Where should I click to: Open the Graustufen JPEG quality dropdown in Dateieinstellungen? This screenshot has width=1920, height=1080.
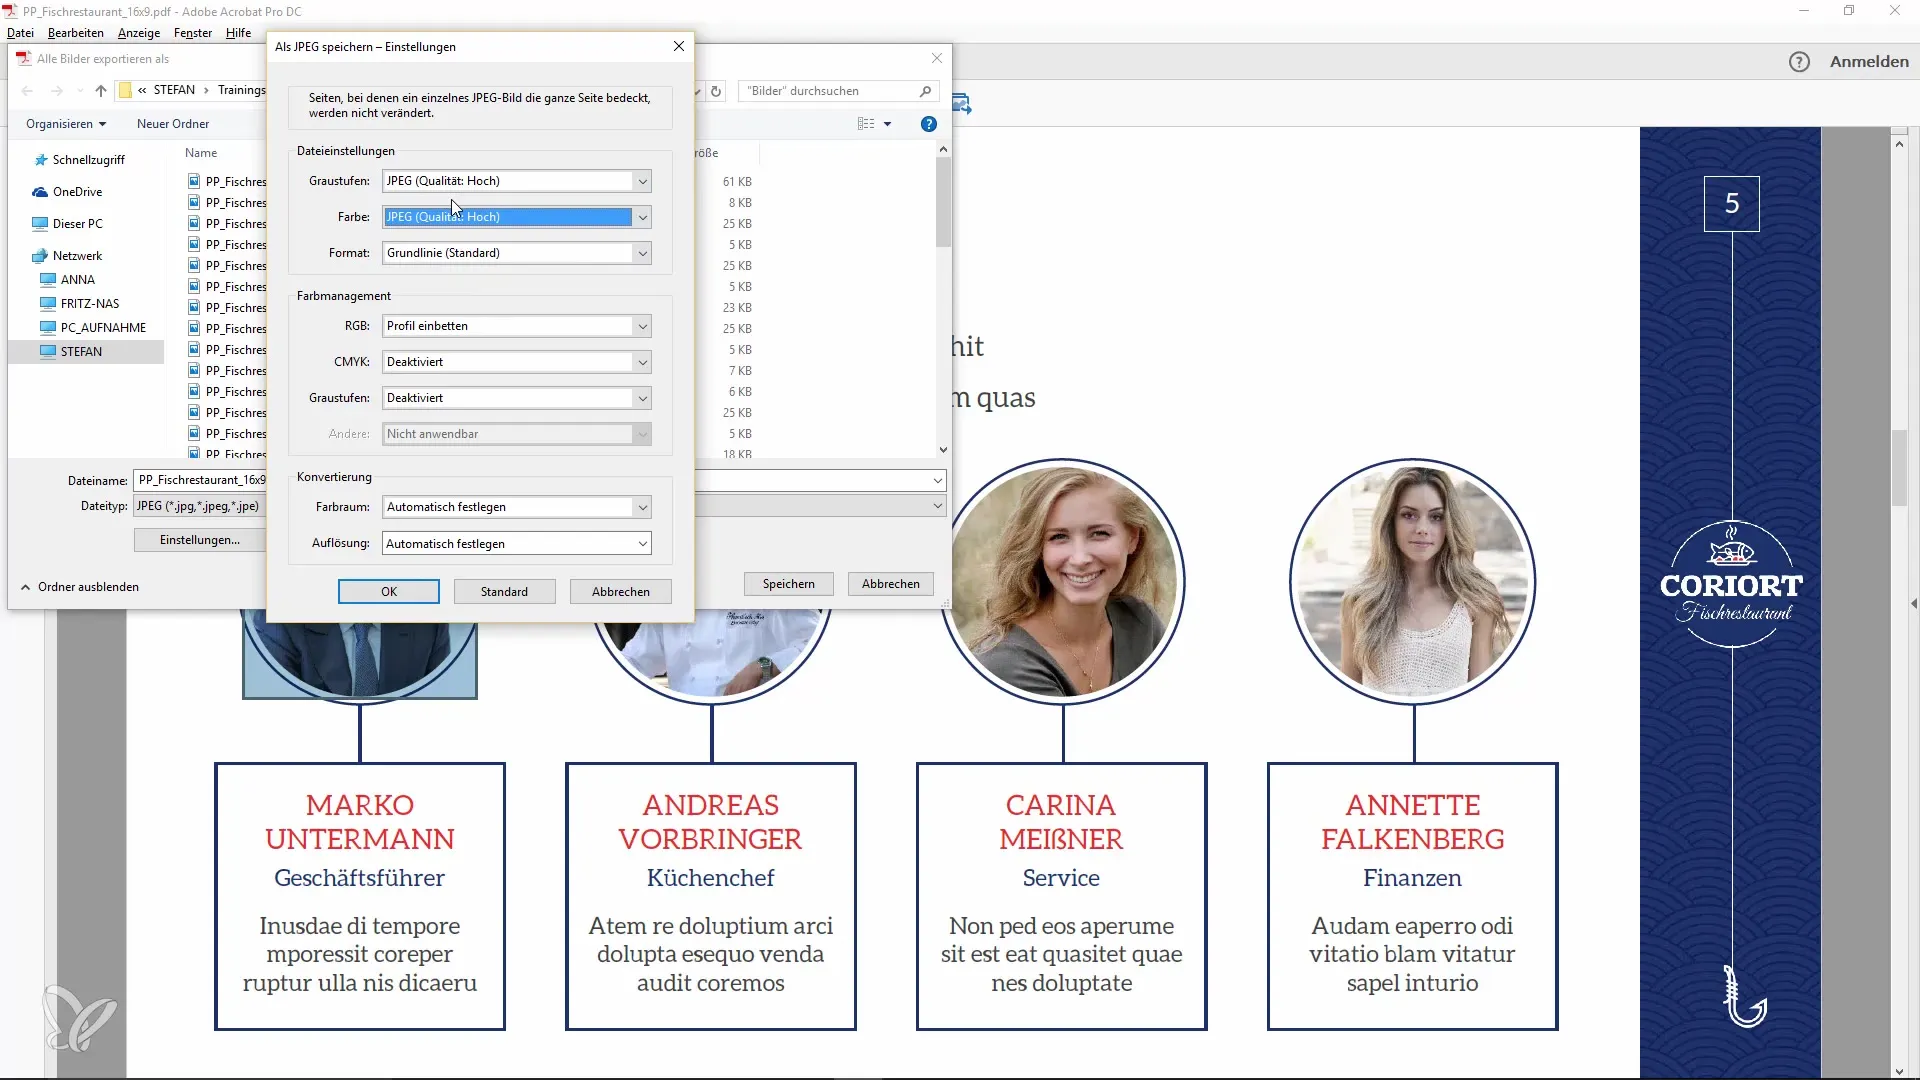coord(517,181)
